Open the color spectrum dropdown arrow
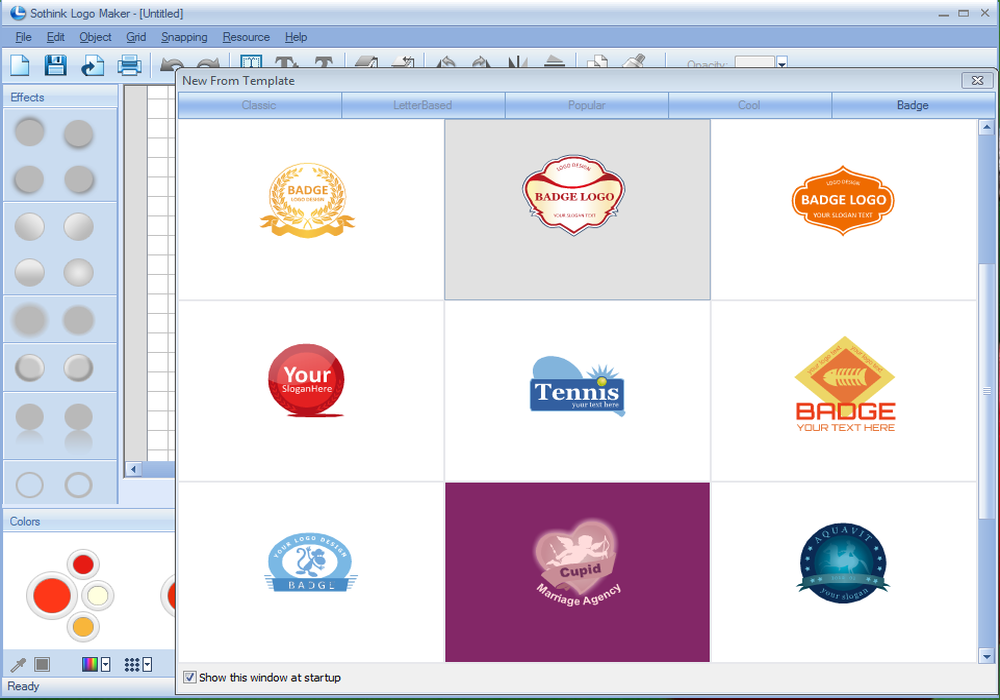The width and height of the screenshot is (1000, 700). coord(105,665)
